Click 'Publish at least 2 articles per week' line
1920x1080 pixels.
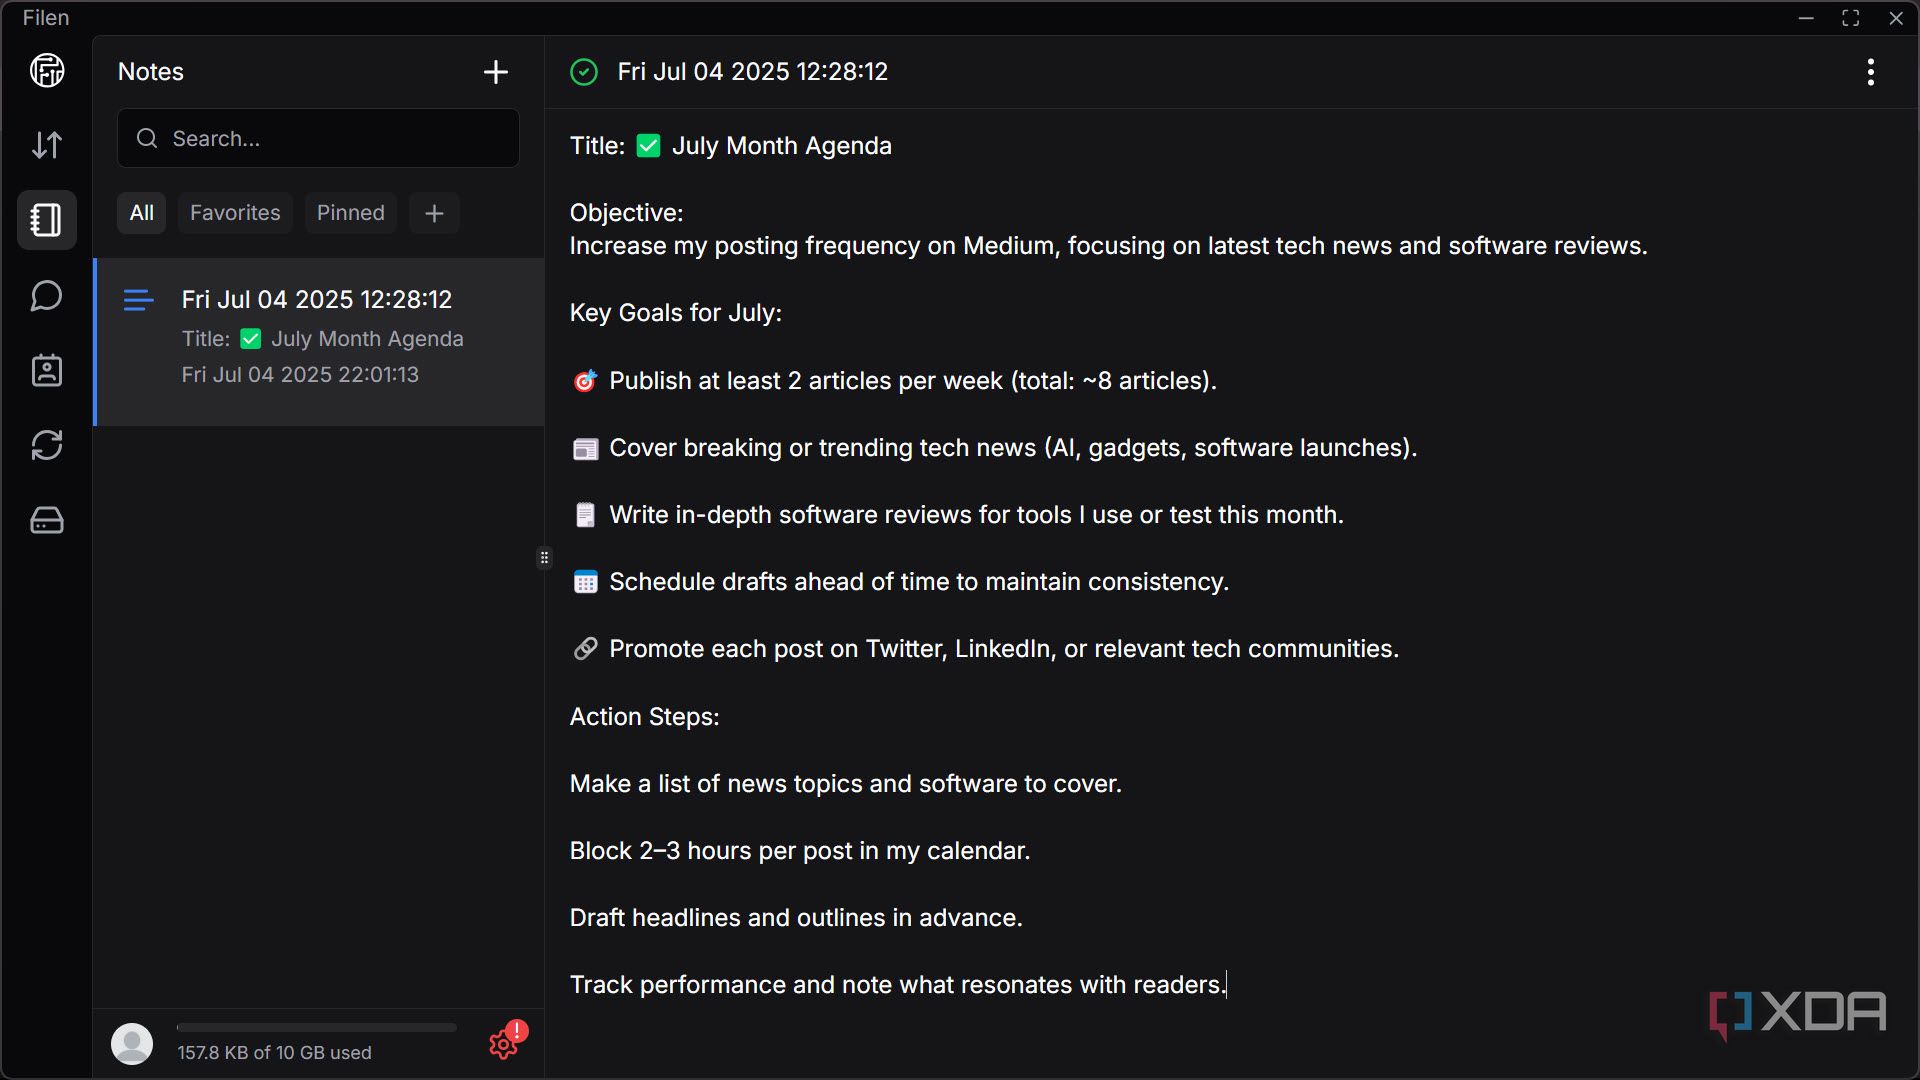pyautogui.click(x=894, y=381)
